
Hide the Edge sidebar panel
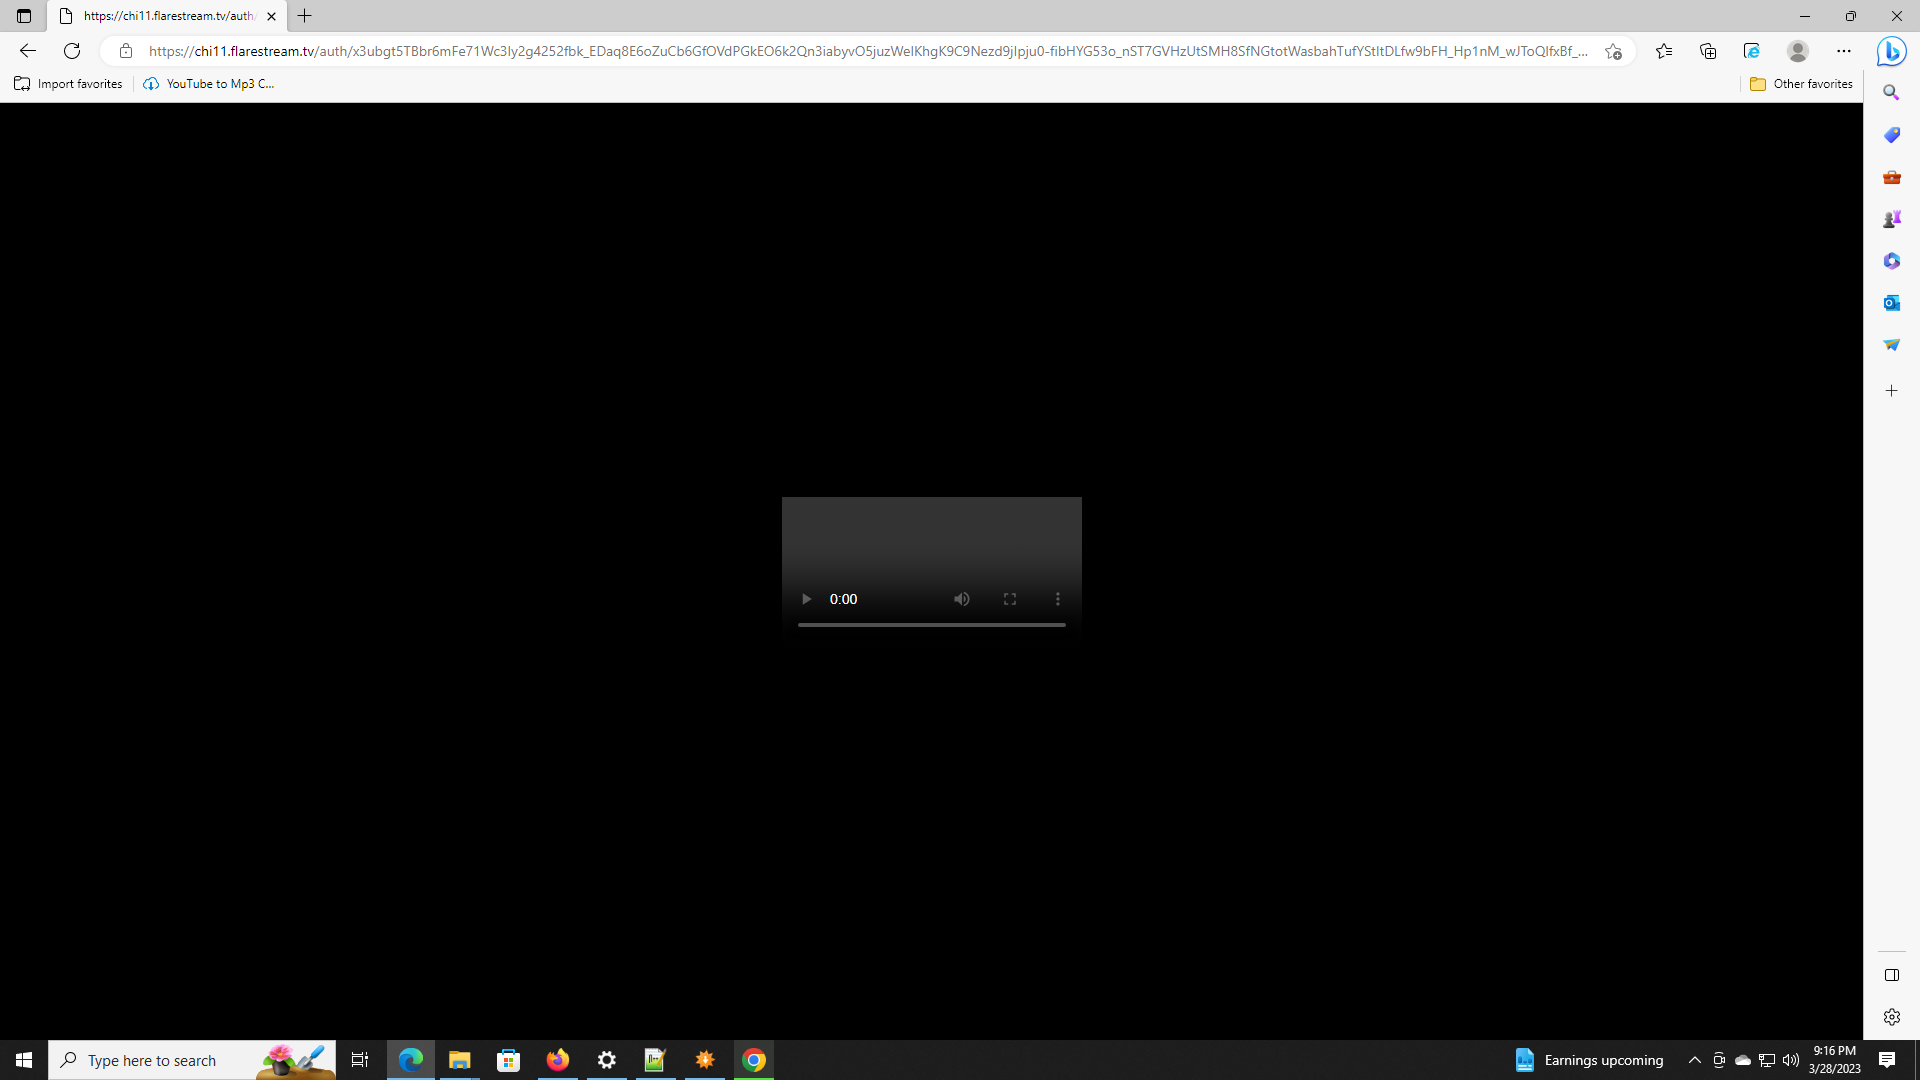(x=1891, y=975)
